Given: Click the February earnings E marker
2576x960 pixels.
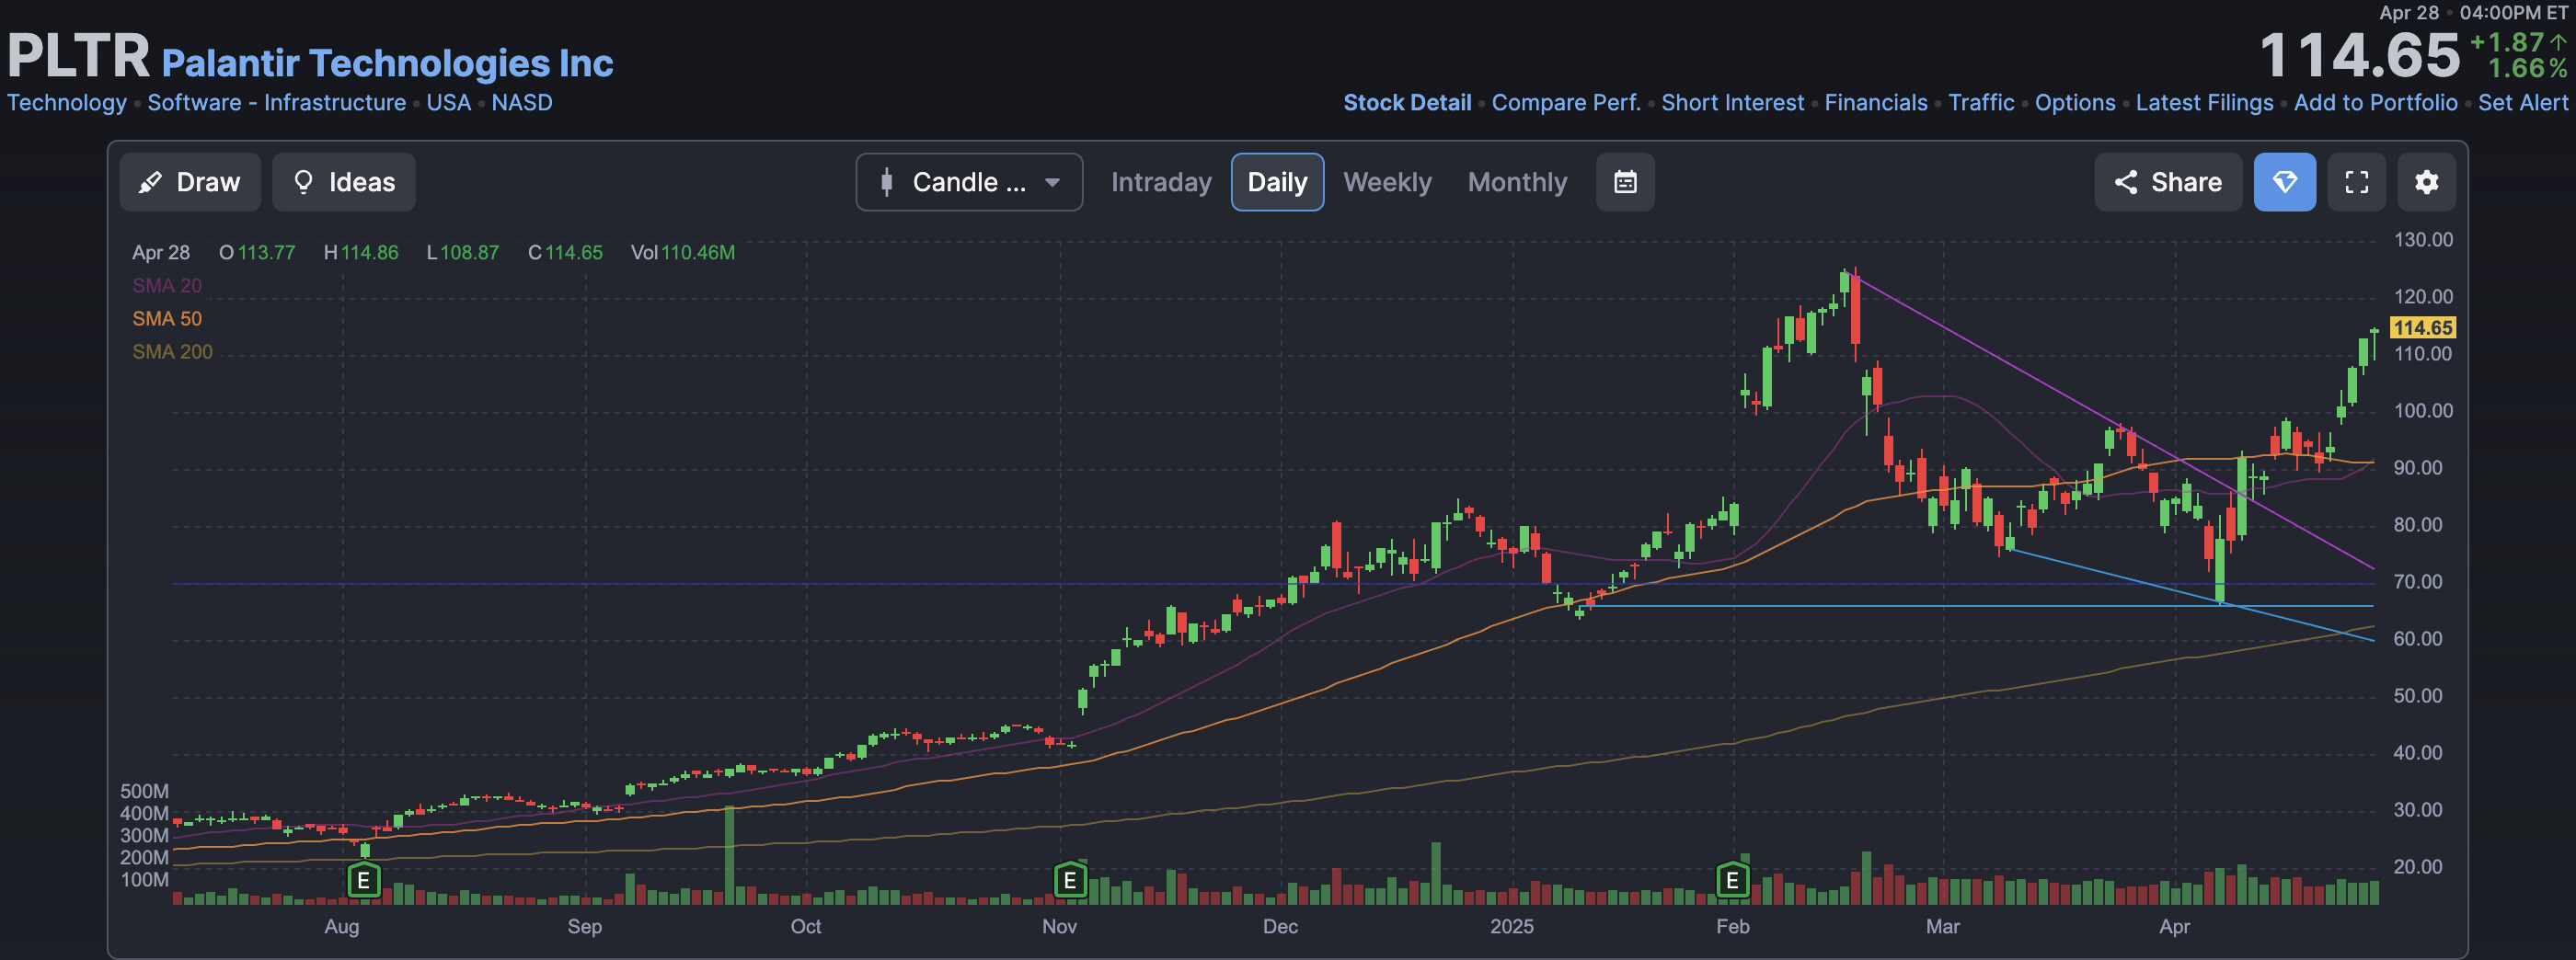Looking at the screenshot, I should tap(1732, 881).
